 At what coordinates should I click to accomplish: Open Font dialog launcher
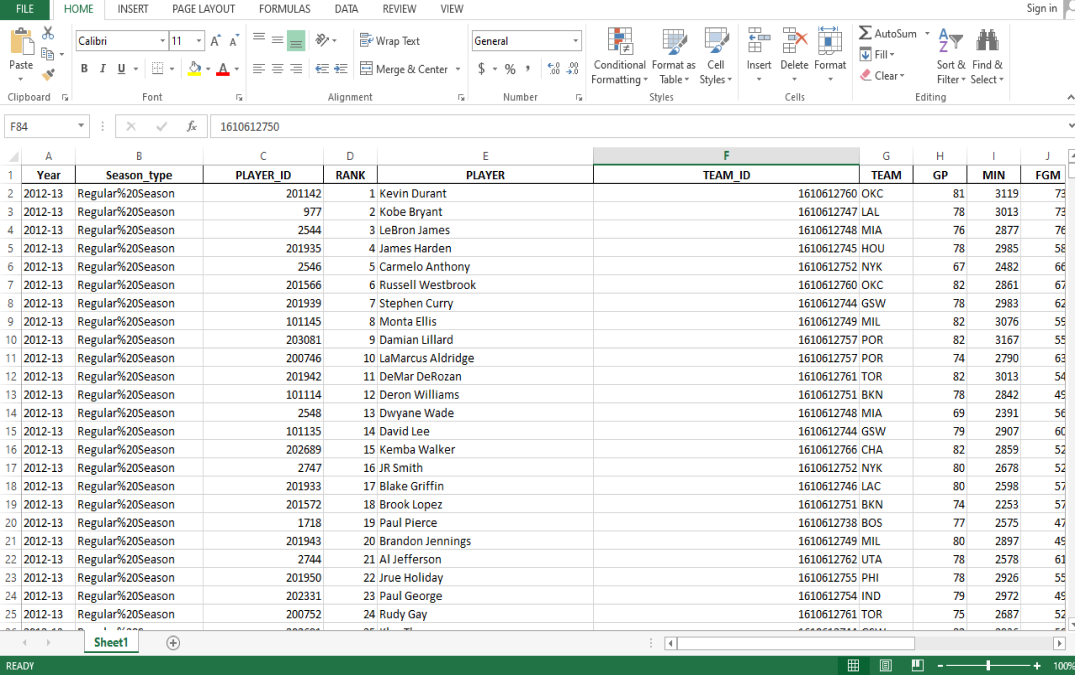pos(239,98)
